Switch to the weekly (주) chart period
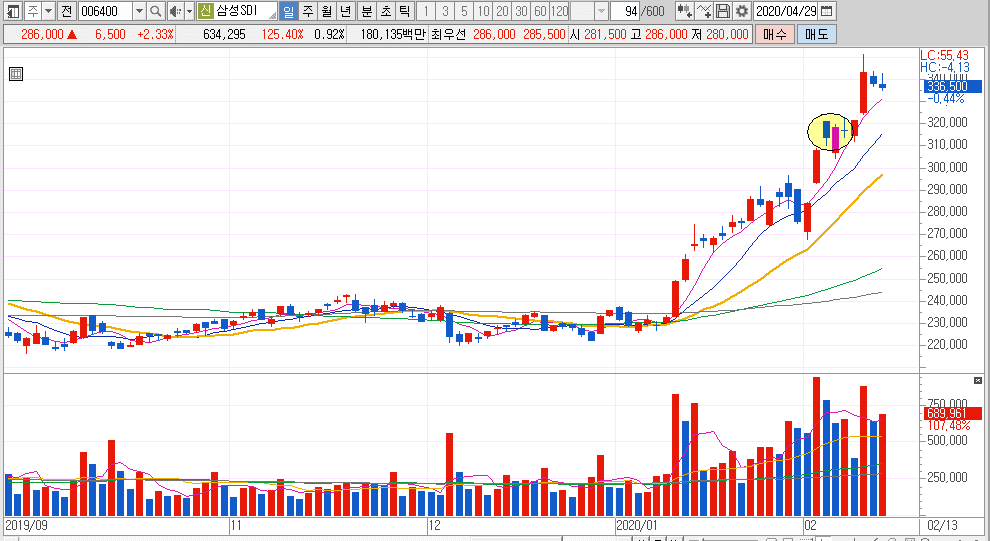 pos(307,12)
